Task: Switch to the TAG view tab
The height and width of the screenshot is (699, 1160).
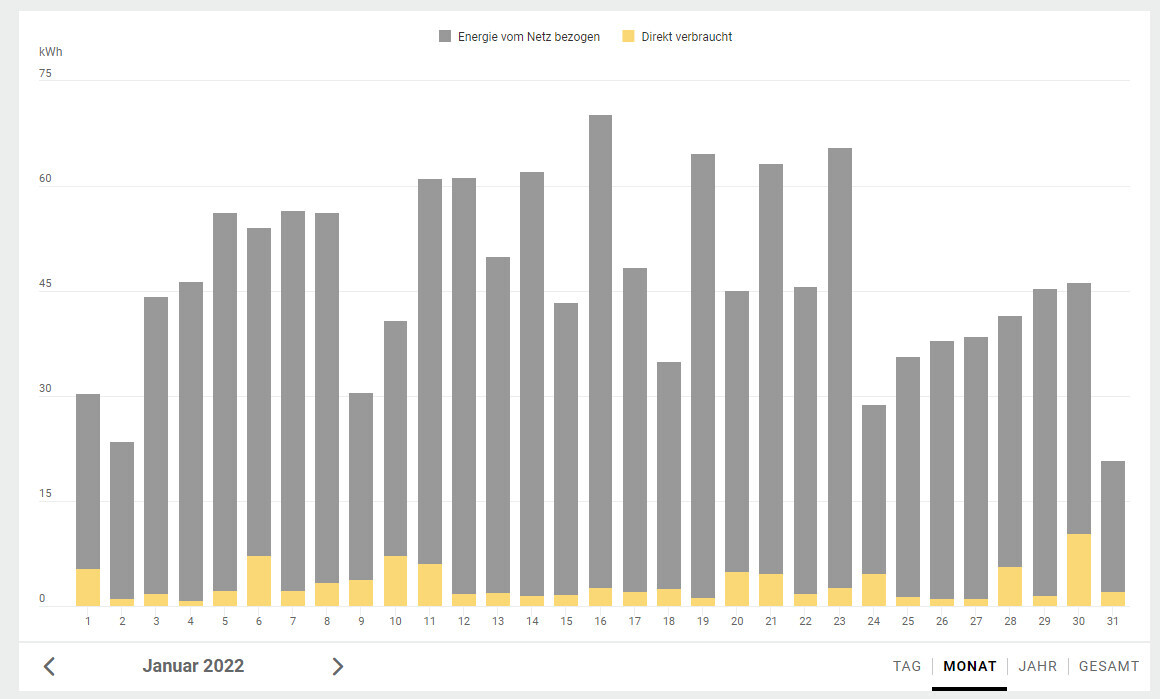Action: tap(907, 666)
